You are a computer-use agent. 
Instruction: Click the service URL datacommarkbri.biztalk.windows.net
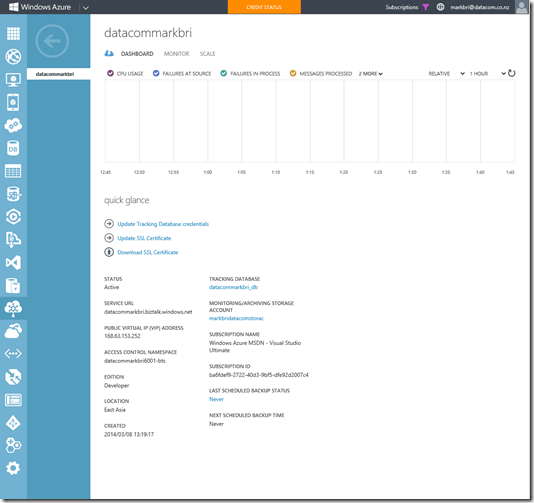point(148,312)
